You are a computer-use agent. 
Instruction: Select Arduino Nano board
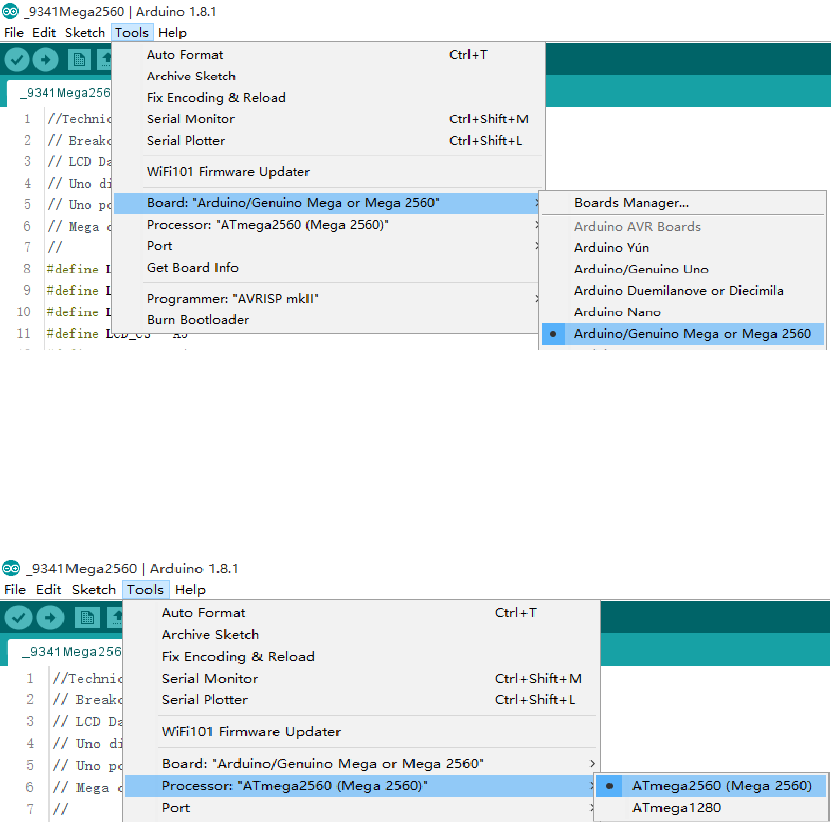[683, 312]
